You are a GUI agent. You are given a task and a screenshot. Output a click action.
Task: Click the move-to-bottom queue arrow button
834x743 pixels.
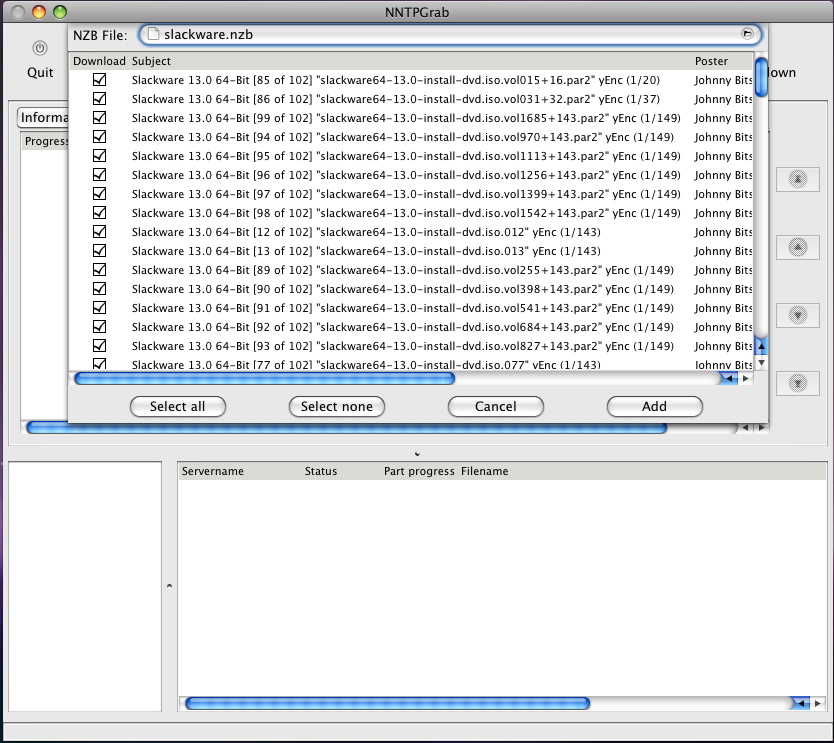(x=797, y=383)
